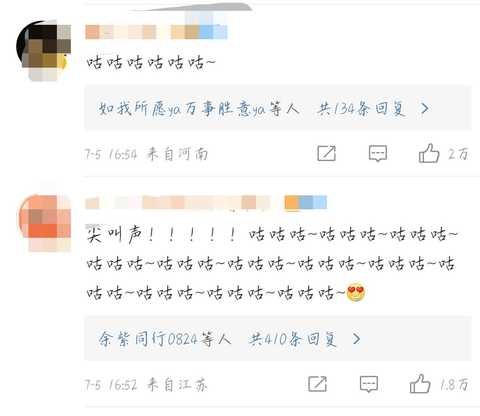This screenshot has height=416, width=480.
Task: Click the badge beside the second username
Action: click(x=306, y=202)
